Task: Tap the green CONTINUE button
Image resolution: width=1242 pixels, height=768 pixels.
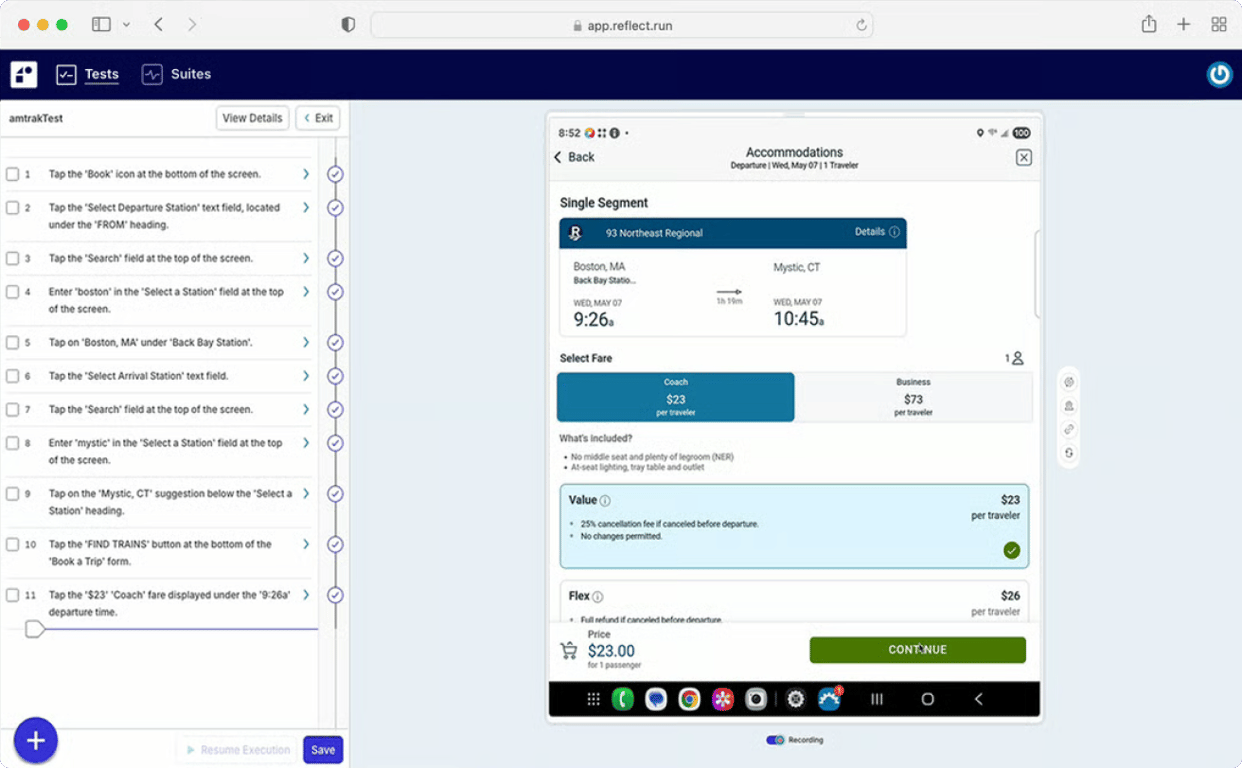Action: point(917,650)
